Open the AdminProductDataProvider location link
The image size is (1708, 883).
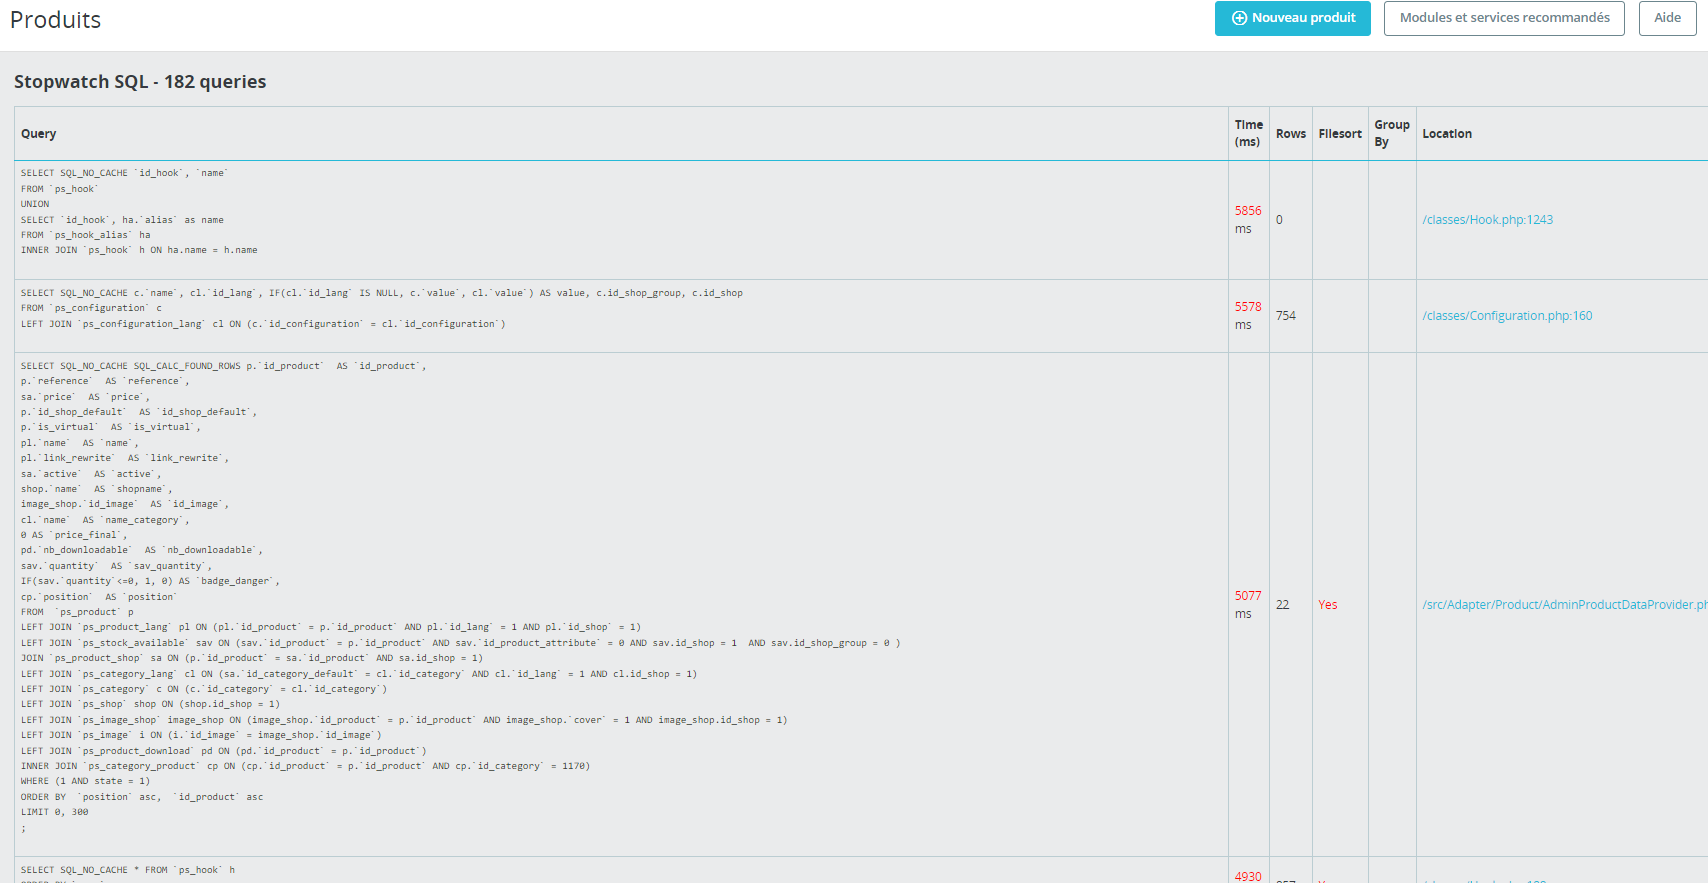point(1564,605)
